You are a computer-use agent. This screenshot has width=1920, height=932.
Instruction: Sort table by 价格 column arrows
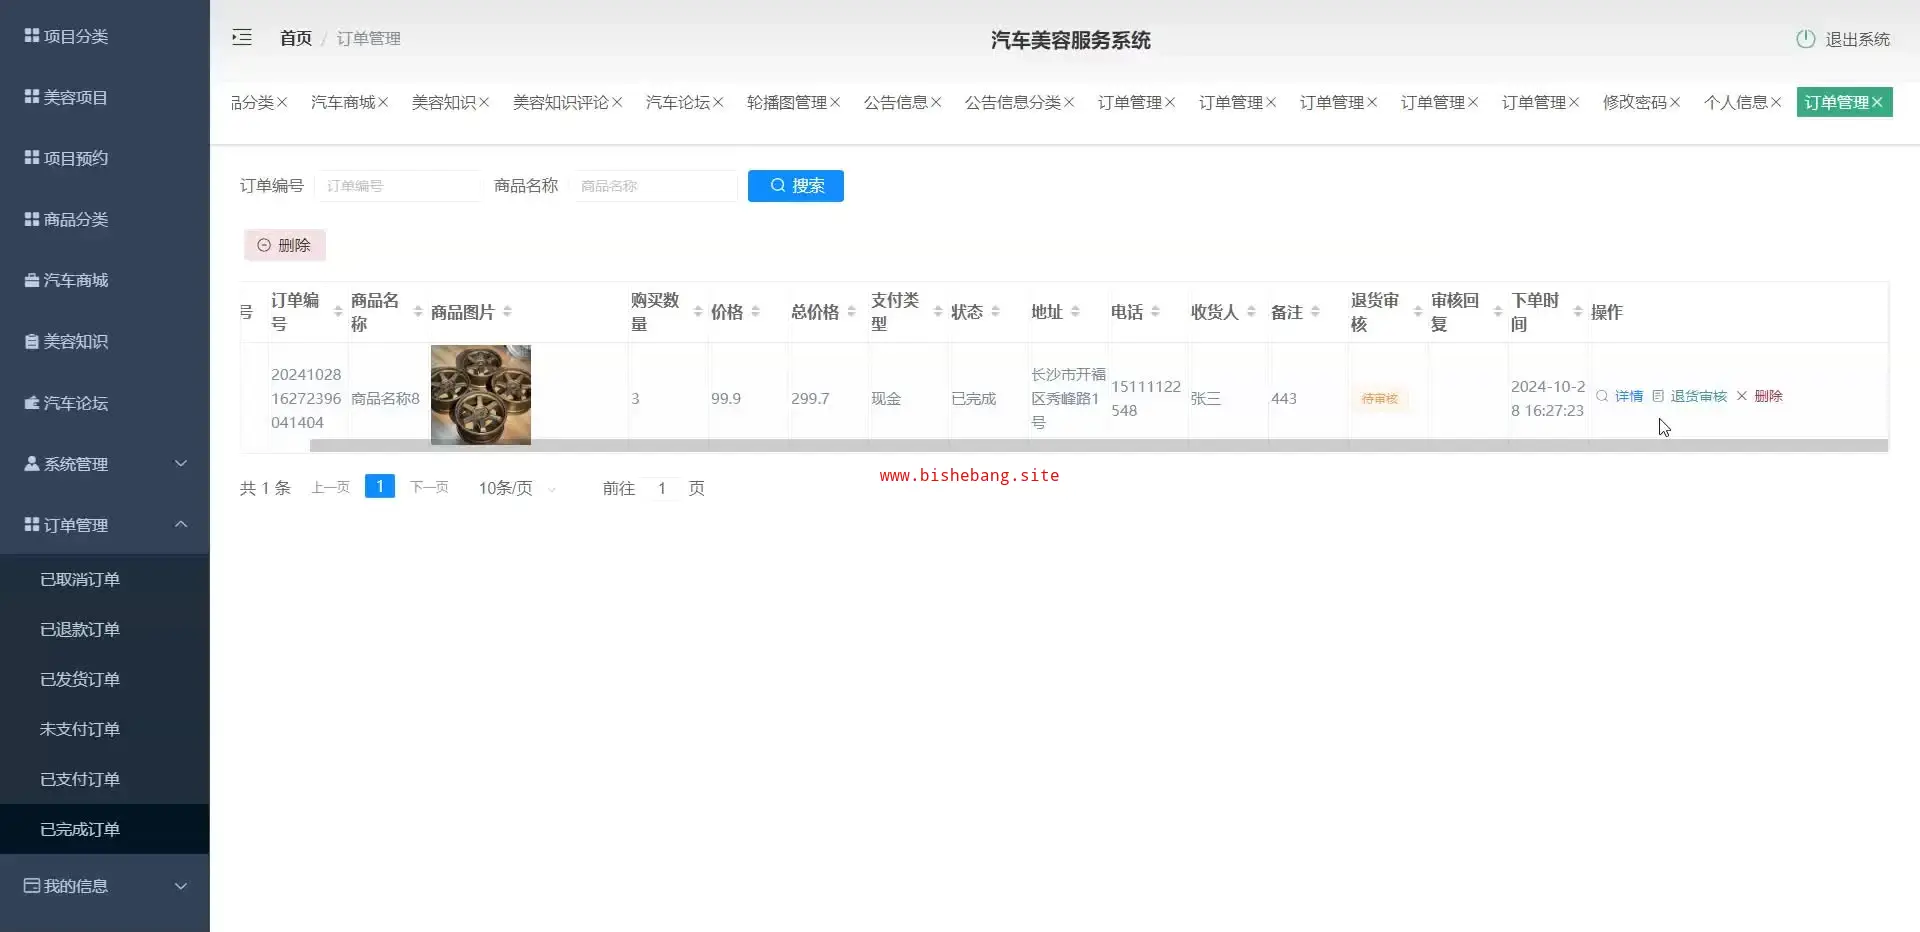pyautogui.click(x=755, y=312)
